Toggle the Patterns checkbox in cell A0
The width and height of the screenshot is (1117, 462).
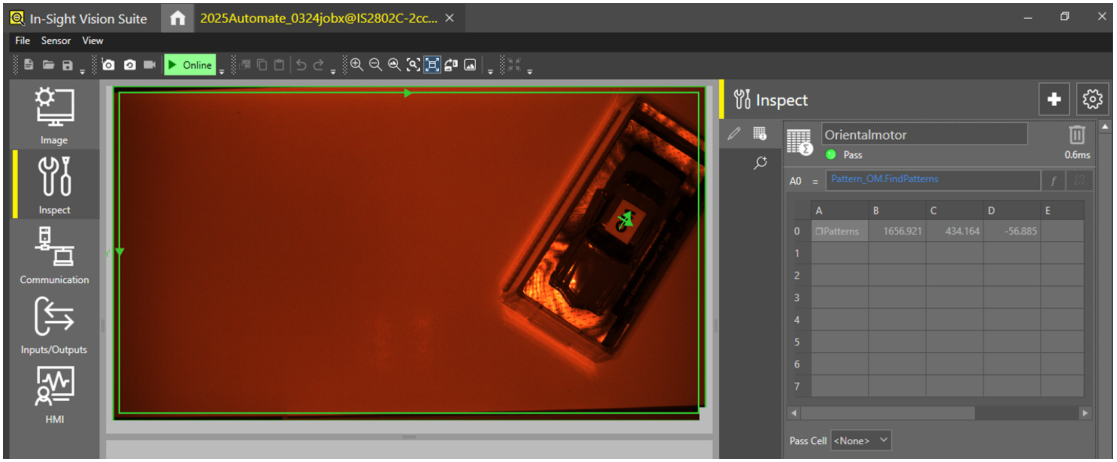click(x=819, y=231)
